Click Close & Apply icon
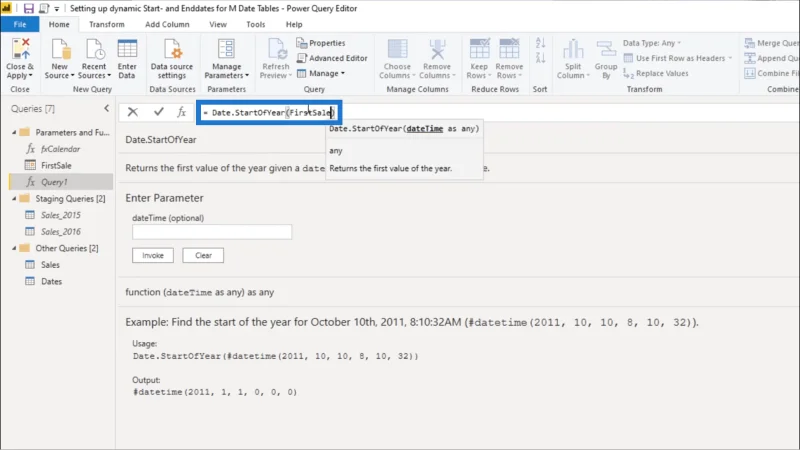The width and height of the screenshot is (800, 450). coord(20,49)
